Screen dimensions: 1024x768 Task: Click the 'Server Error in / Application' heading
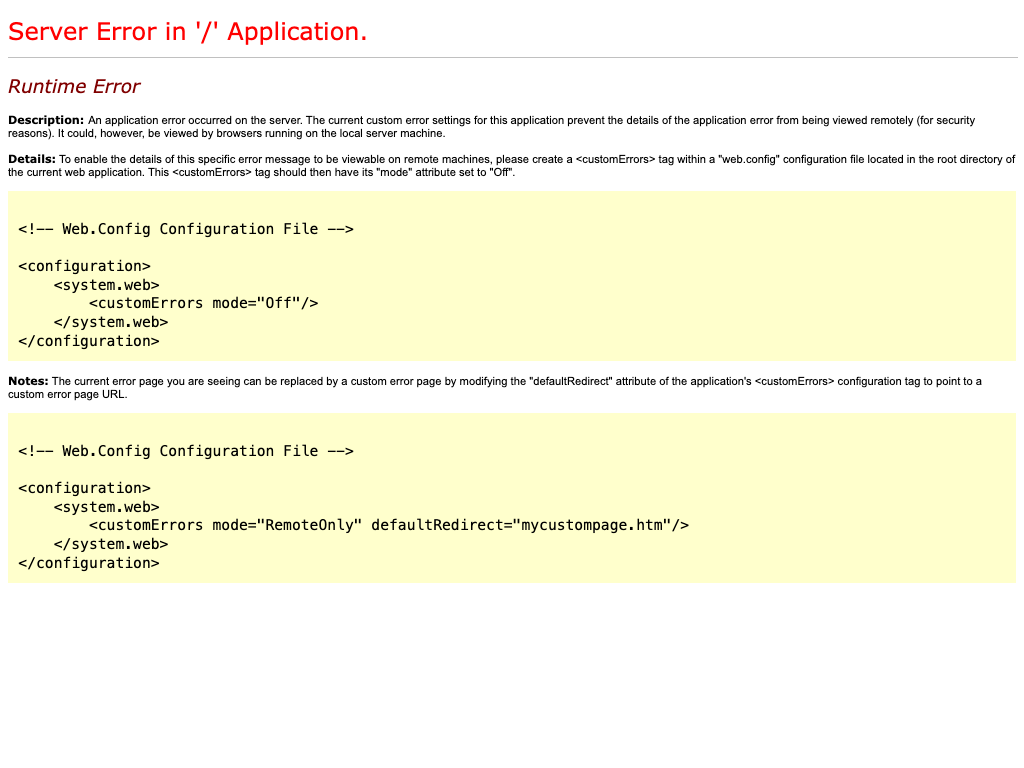tap(187, 32)
